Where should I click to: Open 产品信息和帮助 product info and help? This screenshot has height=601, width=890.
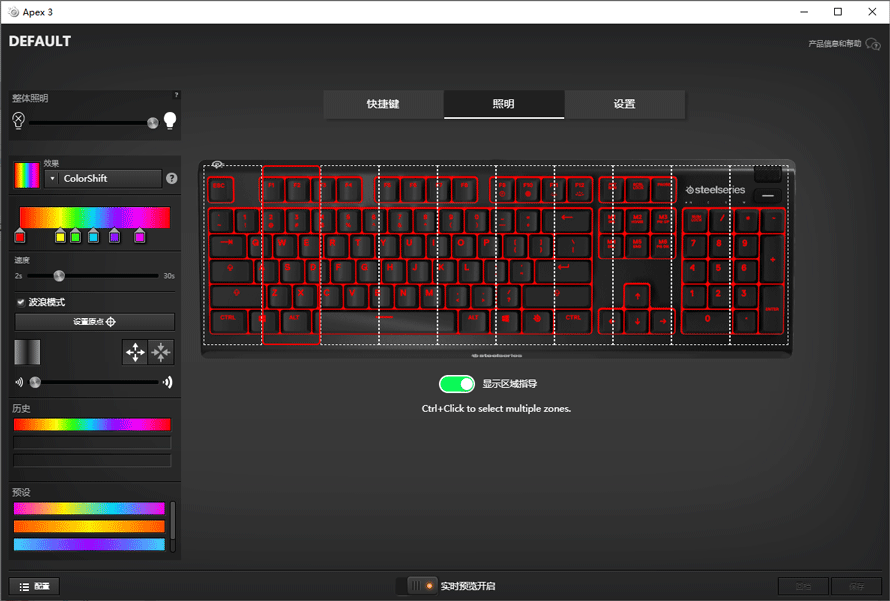[844, 44]
